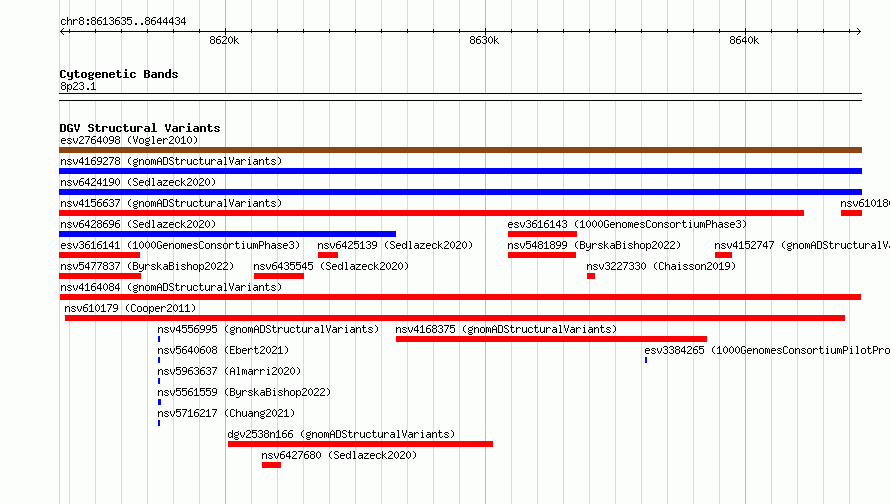
Task: Open nsv610179 (Cooper2011) label
Action: point(130,308)
